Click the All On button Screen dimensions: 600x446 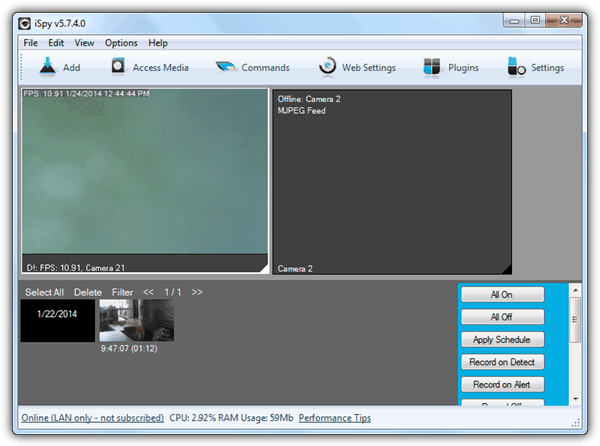pyautogui.click(x=502, y=295)
